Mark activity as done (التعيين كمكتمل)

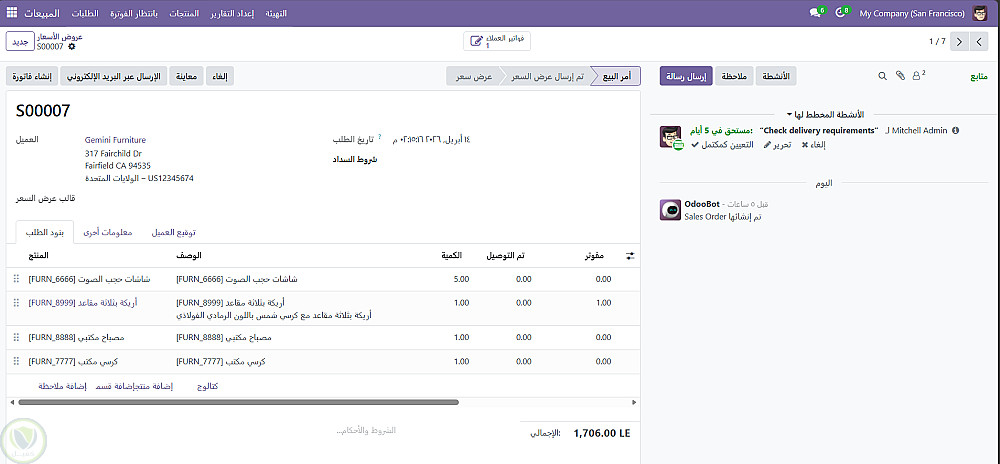pos(722,145)
